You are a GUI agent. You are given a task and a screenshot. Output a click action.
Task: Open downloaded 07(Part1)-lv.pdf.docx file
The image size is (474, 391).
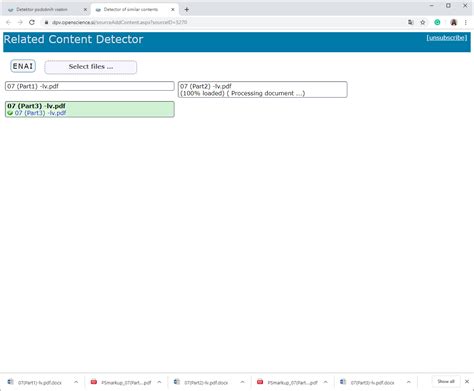click(40, 382)
